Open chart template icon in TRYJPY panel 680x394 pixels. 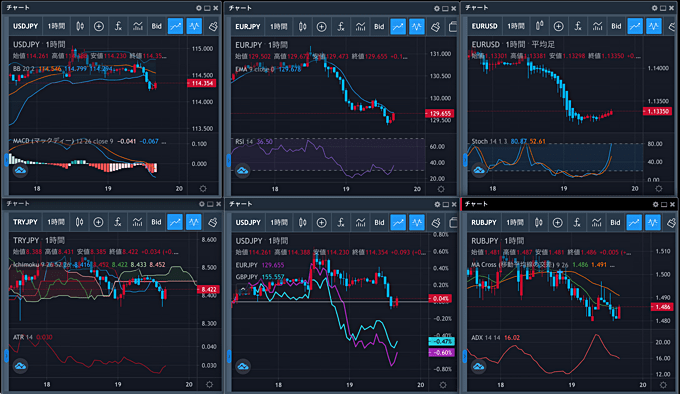coord(137,222)
